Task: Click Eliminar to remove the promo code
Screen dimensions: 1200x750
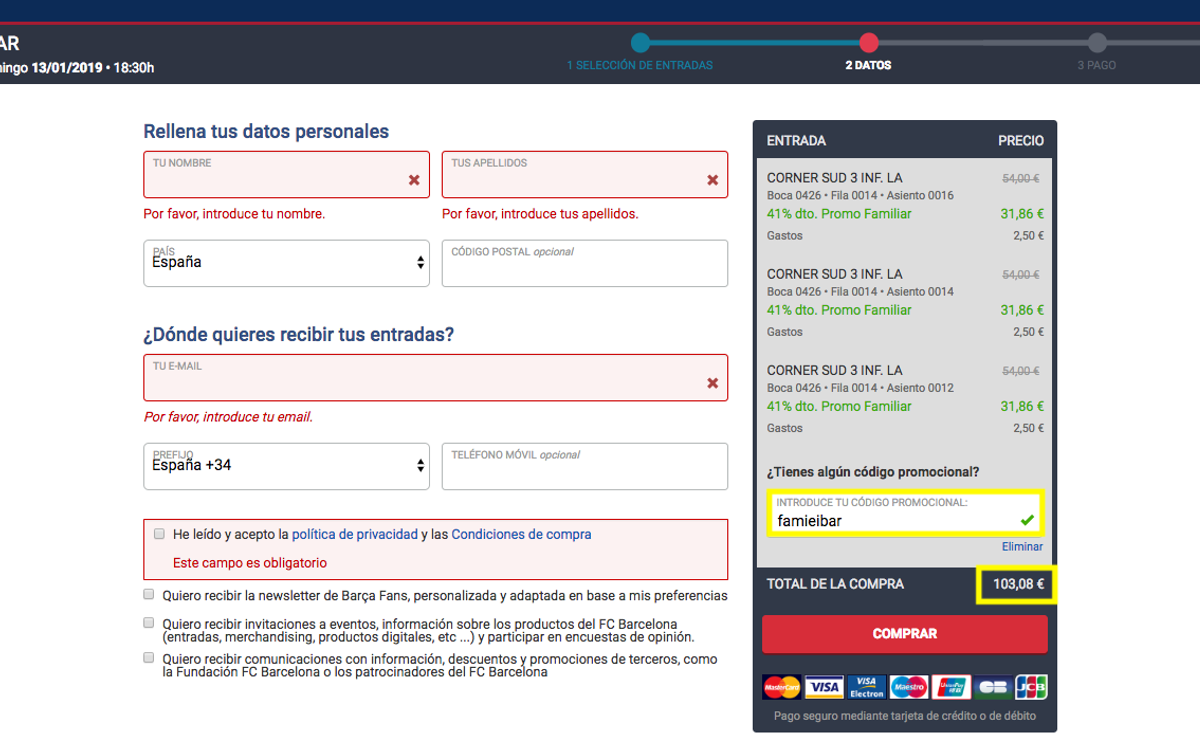Action: (x=1022, y=546)
